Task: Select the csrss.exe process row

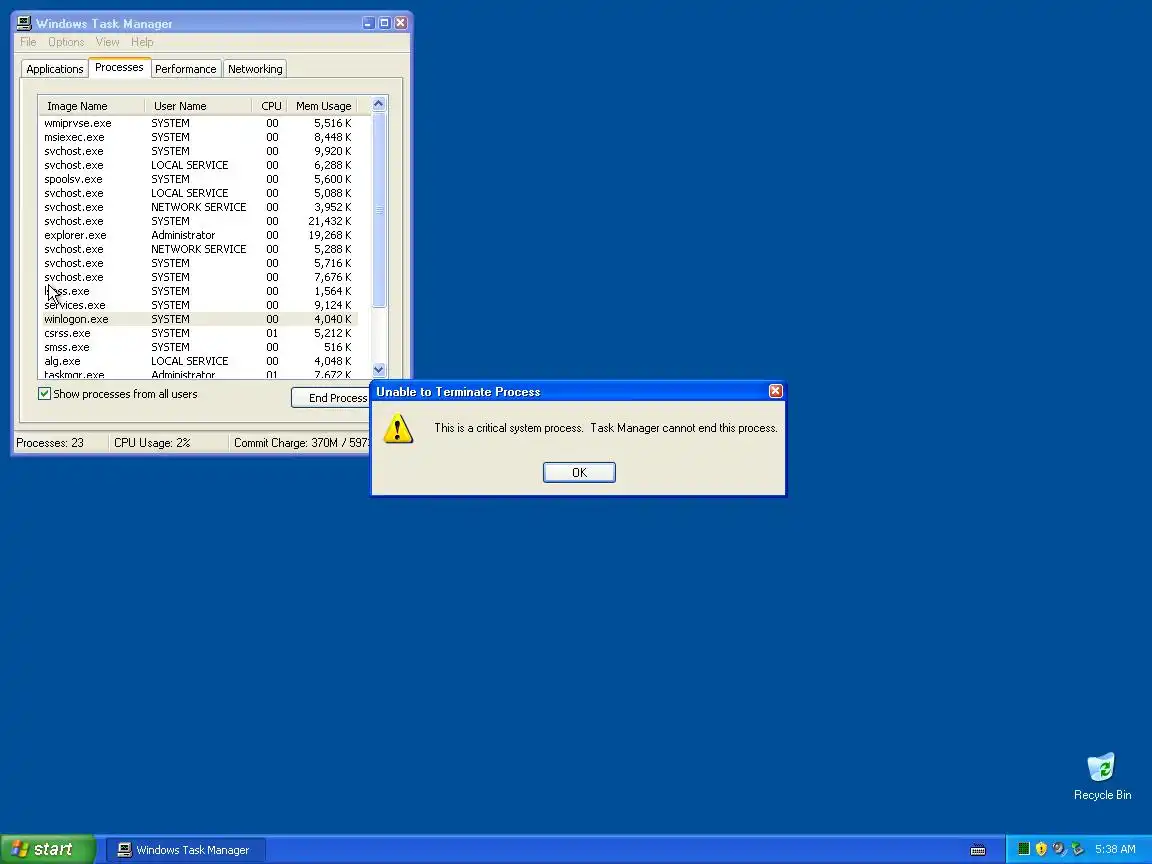Action: coord(198,333)
